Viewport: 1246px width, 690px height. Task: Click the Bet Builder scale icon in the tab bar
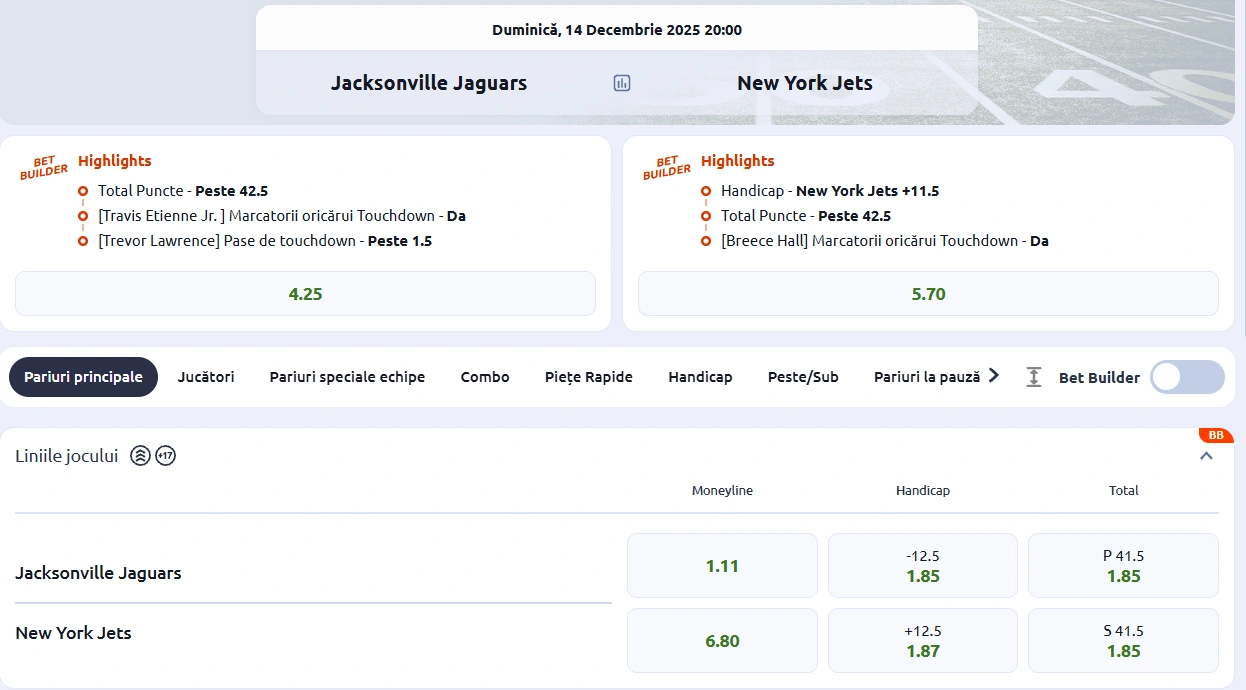(1032, 377)
